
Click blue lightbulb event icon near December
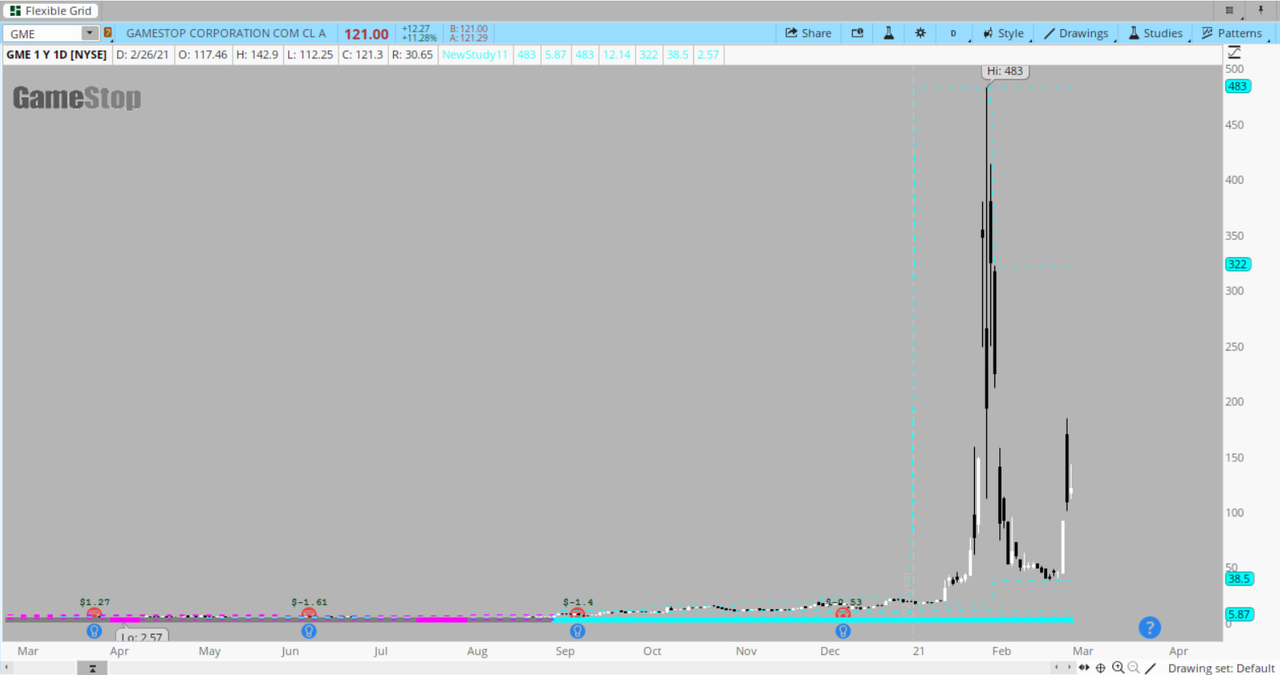coord(843,631)
